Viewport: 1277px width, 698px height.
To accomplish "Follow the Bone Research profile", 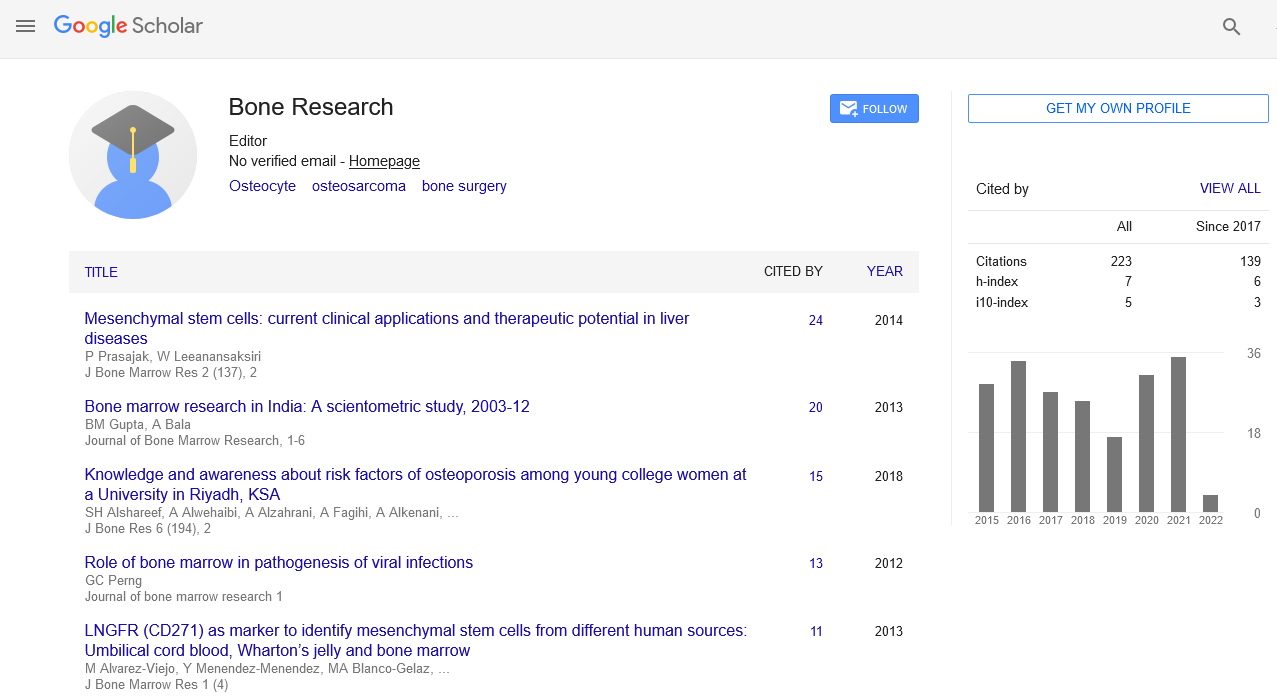I will 873,109.
